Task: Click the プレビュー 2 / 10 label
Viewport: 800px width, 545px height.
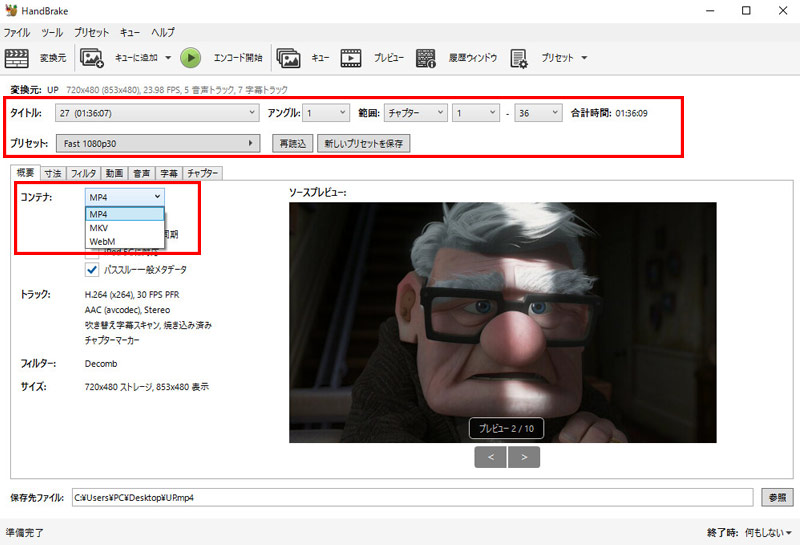Action: [506, 429]
